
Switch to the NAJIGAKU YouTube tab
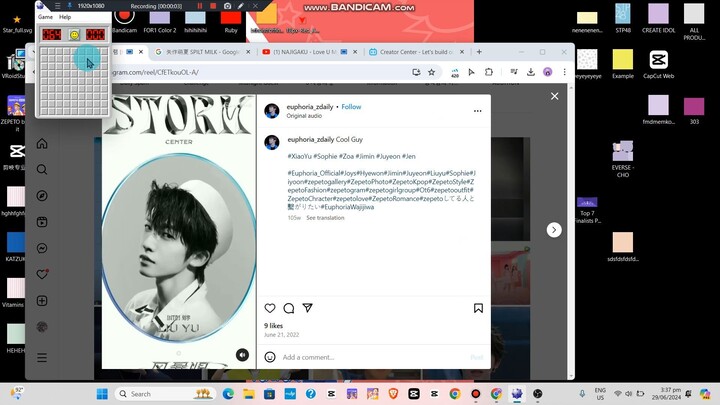305,52
